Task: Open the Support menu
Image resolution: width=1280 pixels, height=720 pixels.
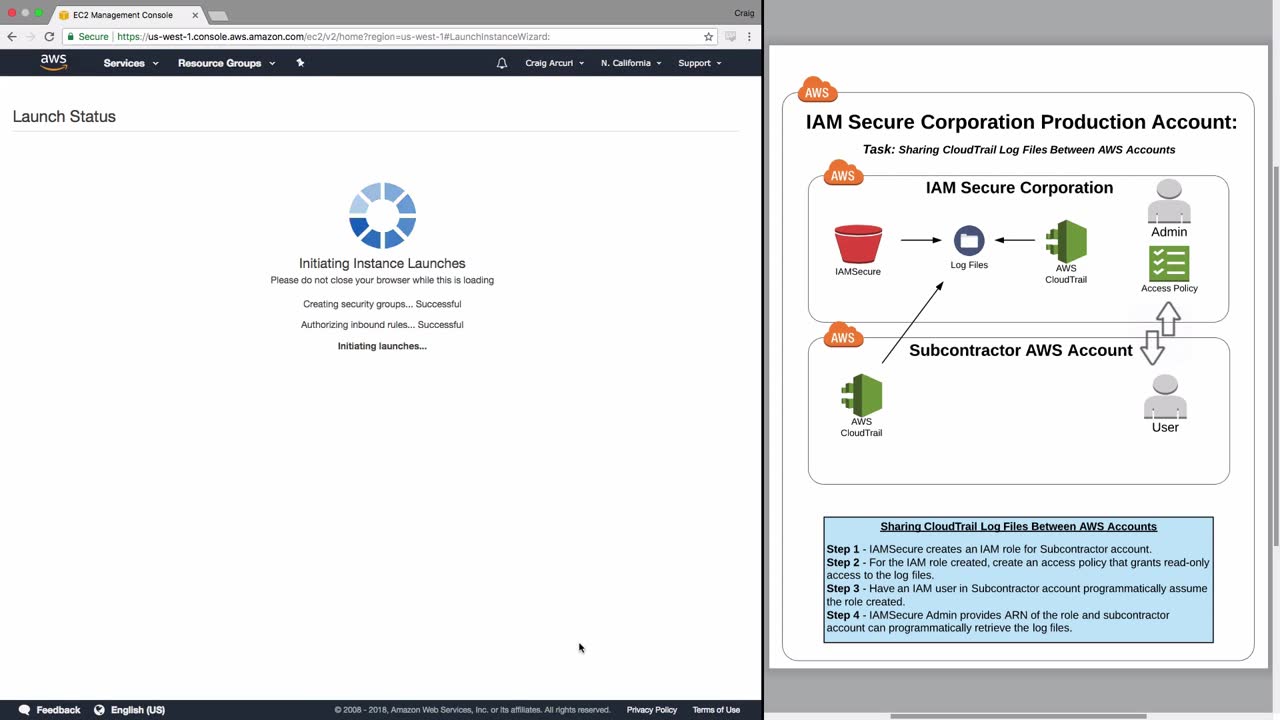Action: coord(700,63)
